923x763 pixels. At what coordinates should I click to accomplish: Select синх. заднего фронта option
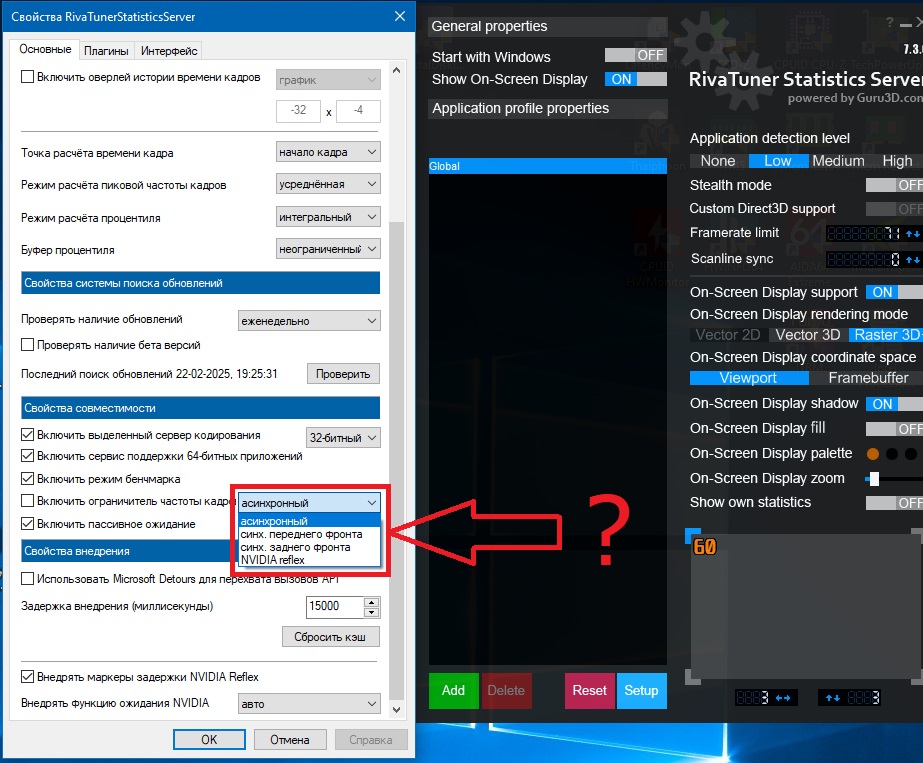[x=309, y=547]
